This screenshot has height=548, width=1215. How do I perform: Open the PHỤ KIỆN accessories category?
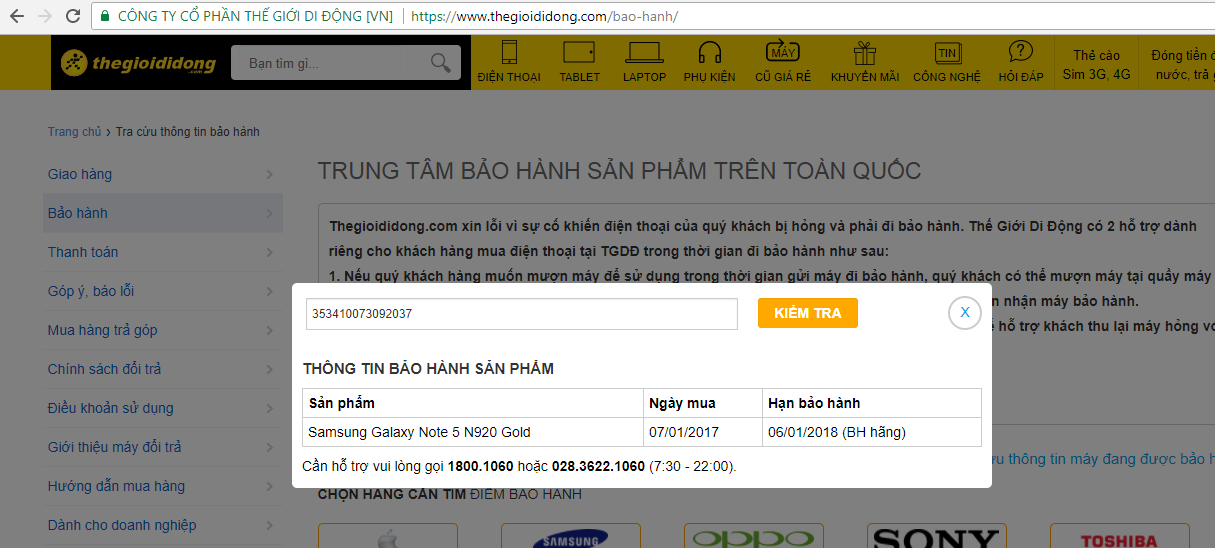tap(710, 63)
